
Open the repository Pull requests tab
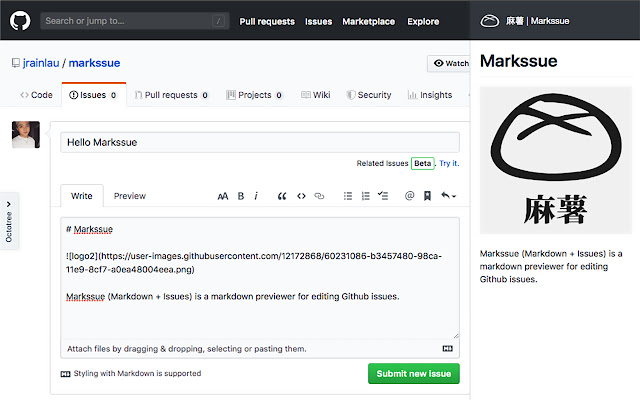click(x=171, y=95)
